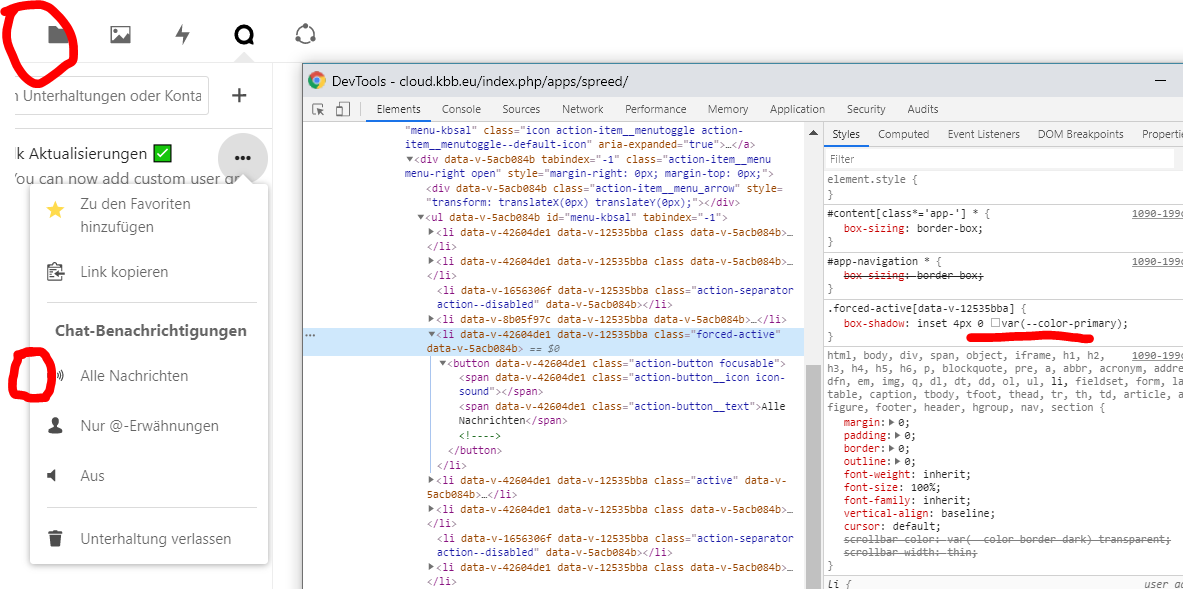Switch to the Computed sidebar tab
This screenshot has height=589, width=1183.
[903, 134]
